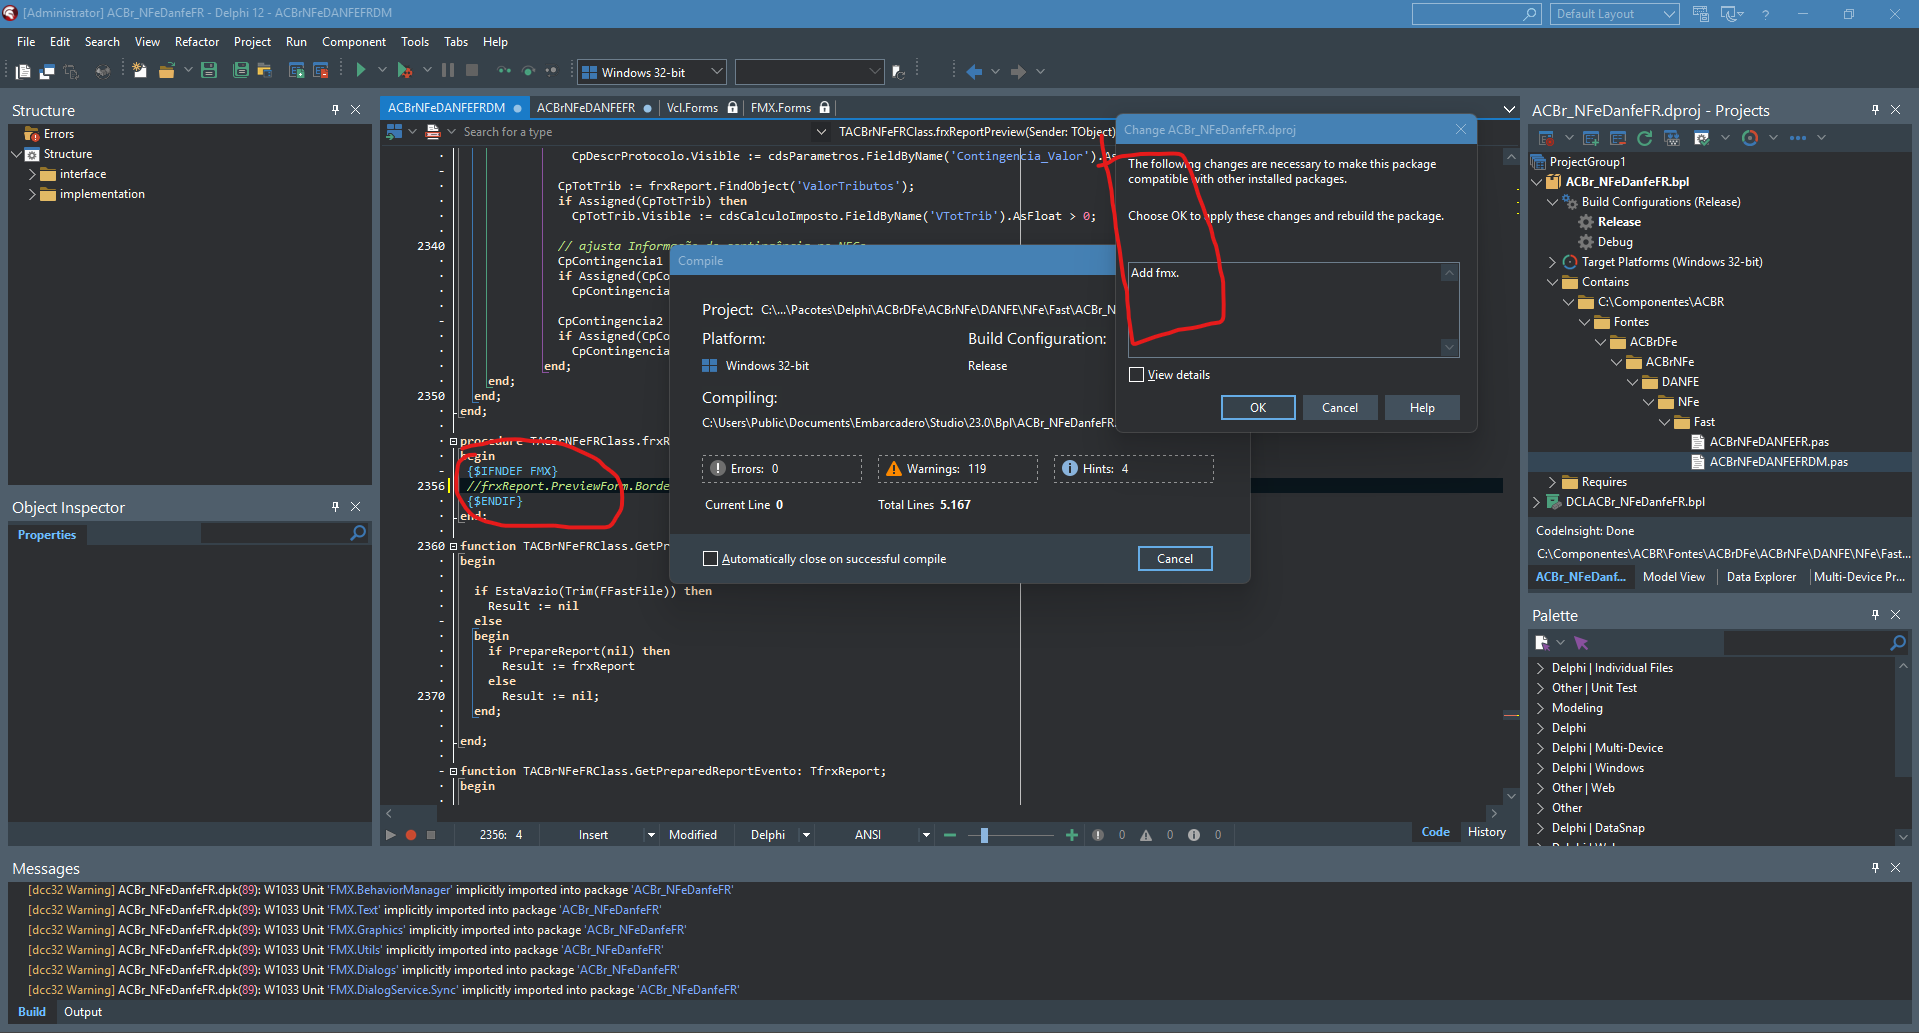The height and width of the screenshot is (1033, 1919).
Task: Collapse Build Configurations (Release) node
Action: [x=1552, y=202]
